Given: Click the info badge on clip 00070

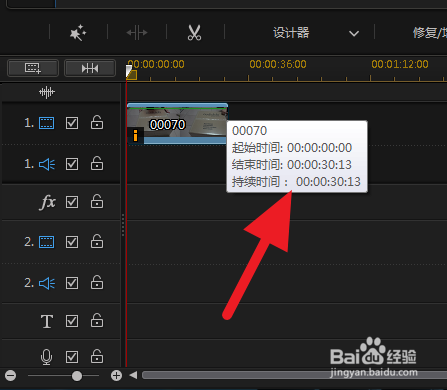Looking at the screenshot, I should [135, 135].
